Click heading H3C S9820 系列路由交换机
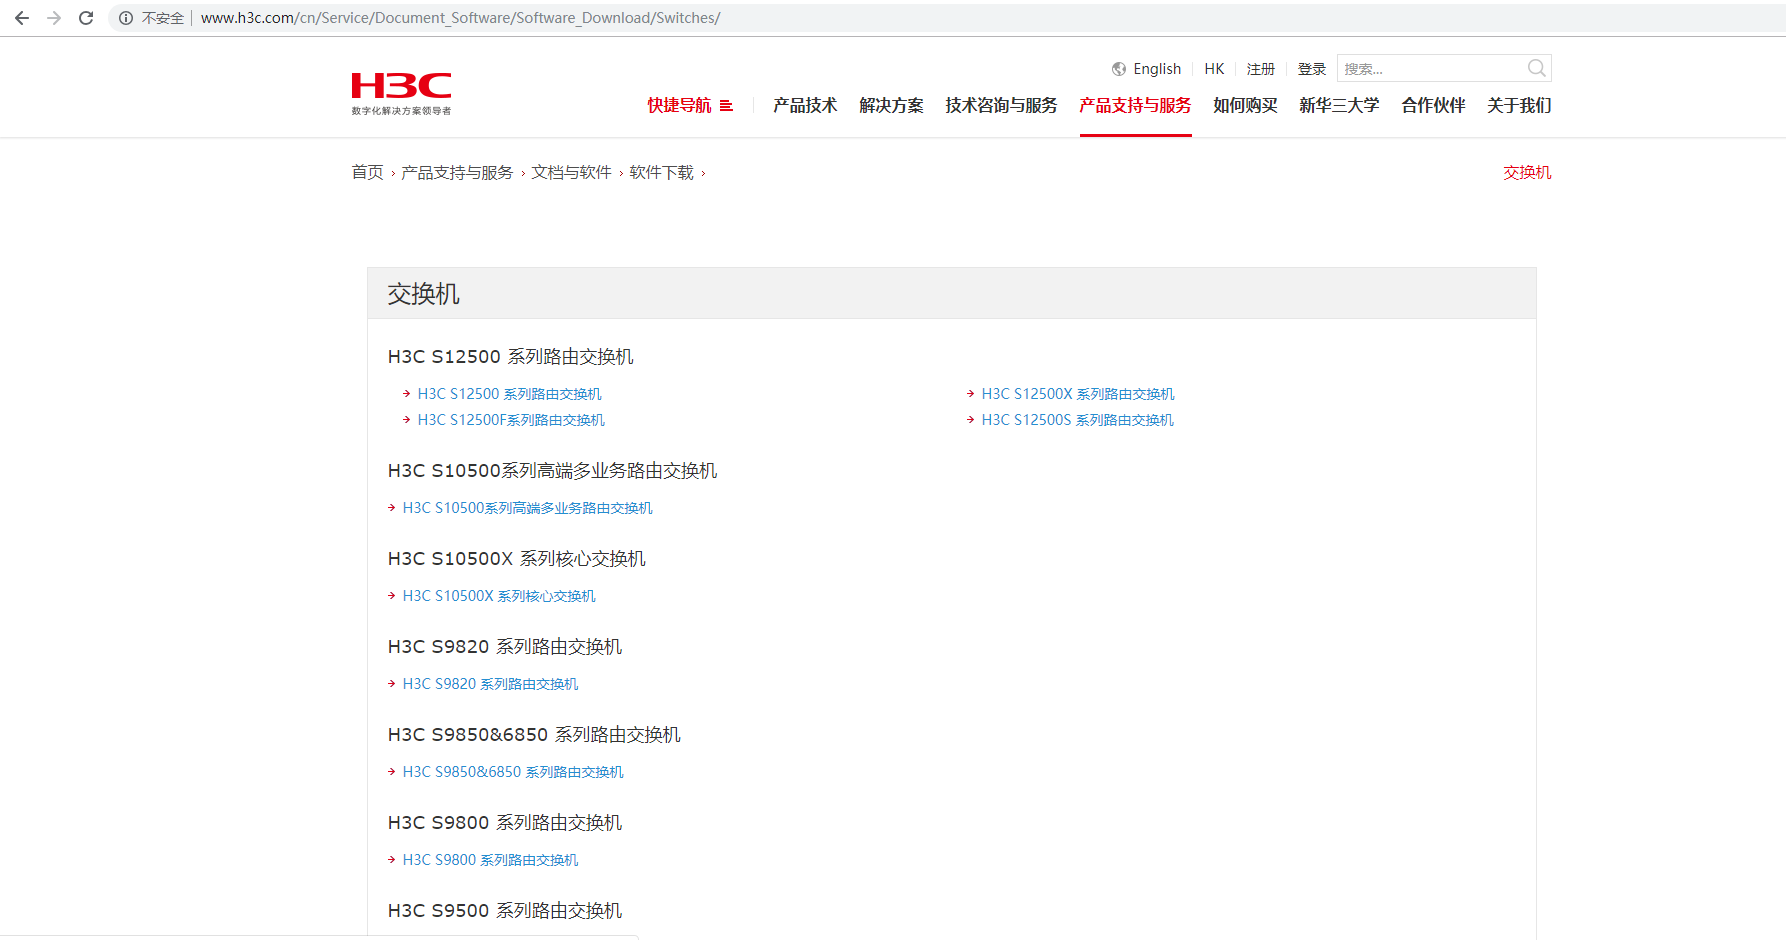Screen dimensions: 1786x940 (505, 647)
